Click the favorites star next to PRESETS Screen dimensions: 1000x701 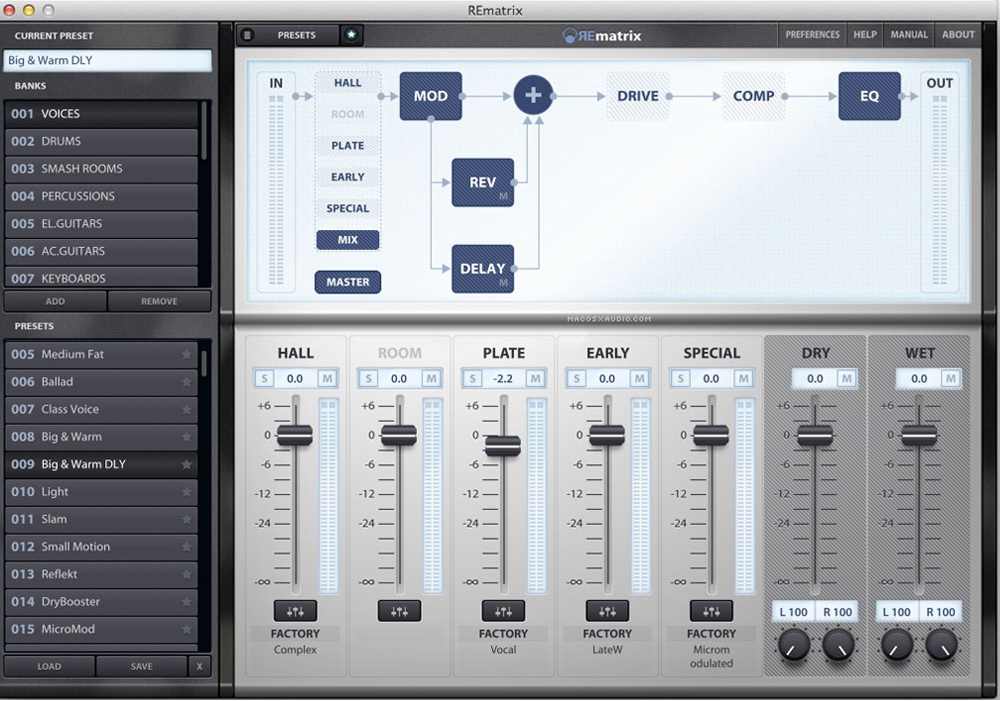(x=351, y=34)
